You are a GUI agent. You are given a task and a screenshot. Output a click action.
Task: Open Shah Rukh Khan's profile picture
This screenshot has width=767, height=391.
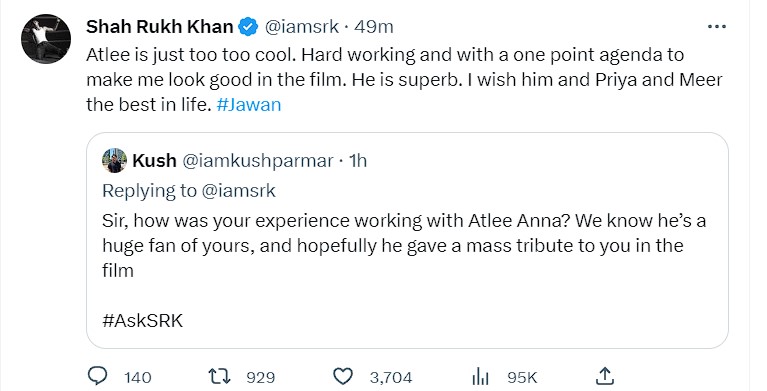click(46, 39)
